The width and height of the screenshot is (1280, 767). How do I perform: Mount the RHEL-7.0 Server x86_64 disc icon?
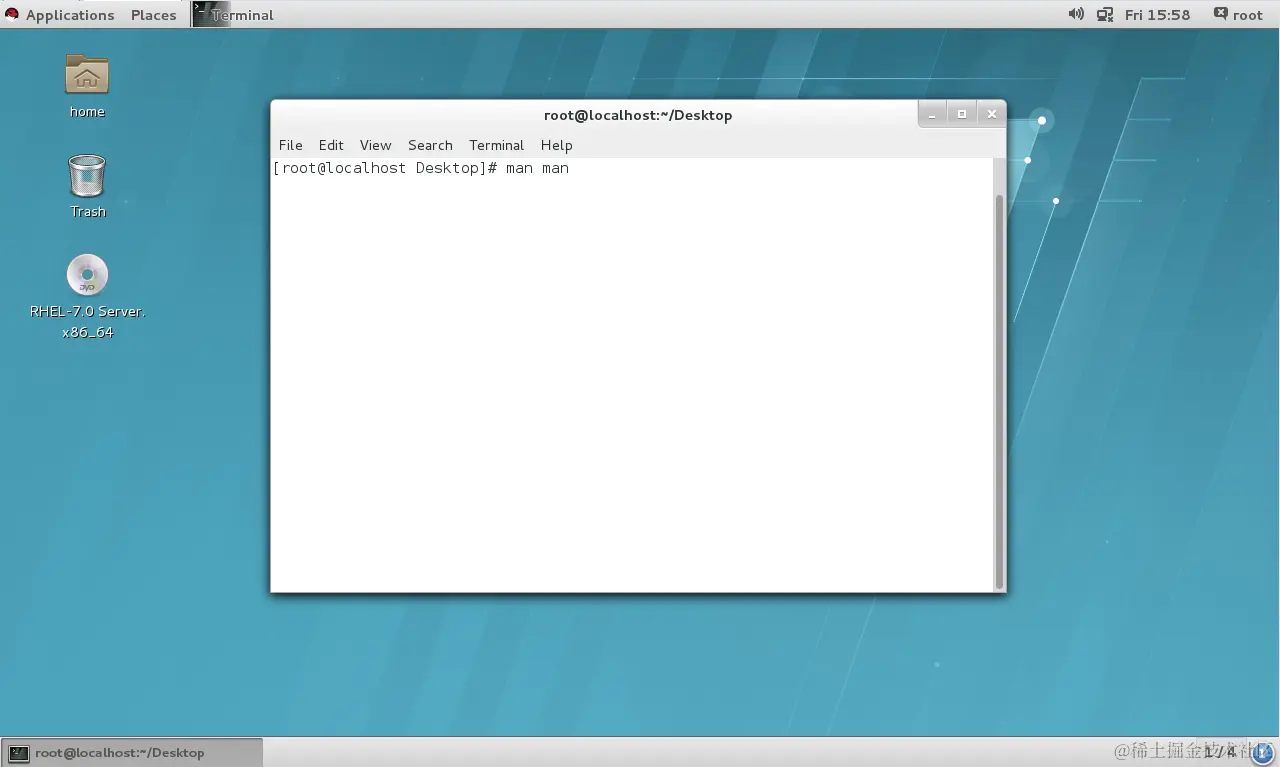tap(87, 275)
